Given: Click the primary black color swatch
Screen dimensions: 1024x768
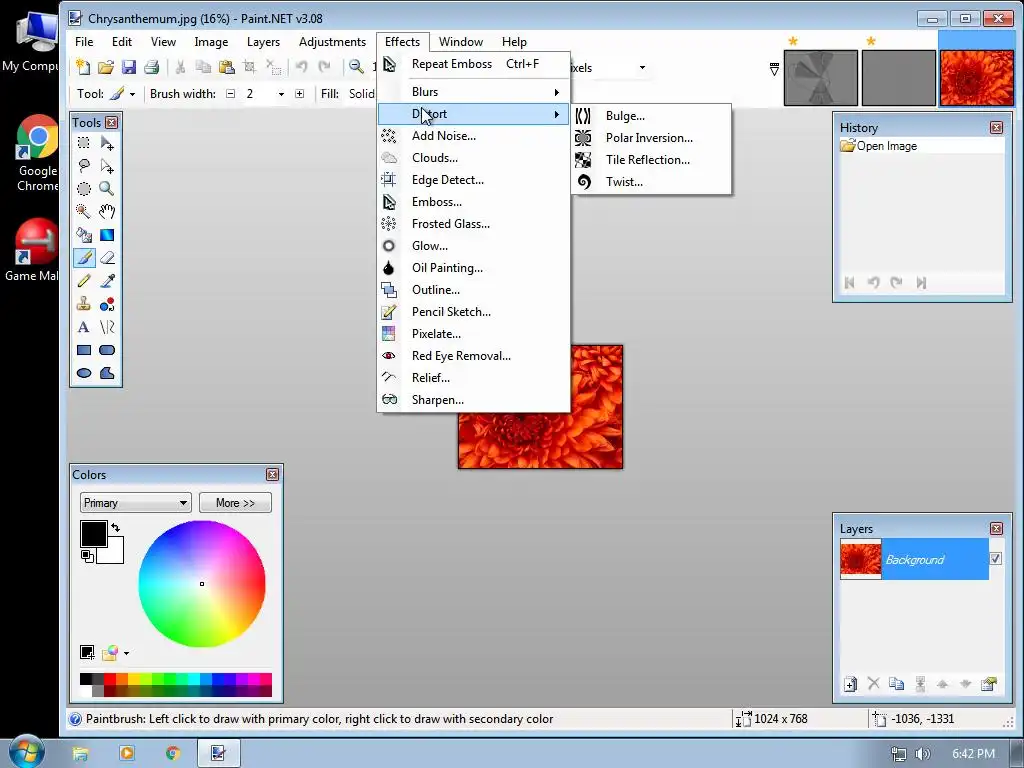Looking at the screenshot, I should [x=93, y=533].
